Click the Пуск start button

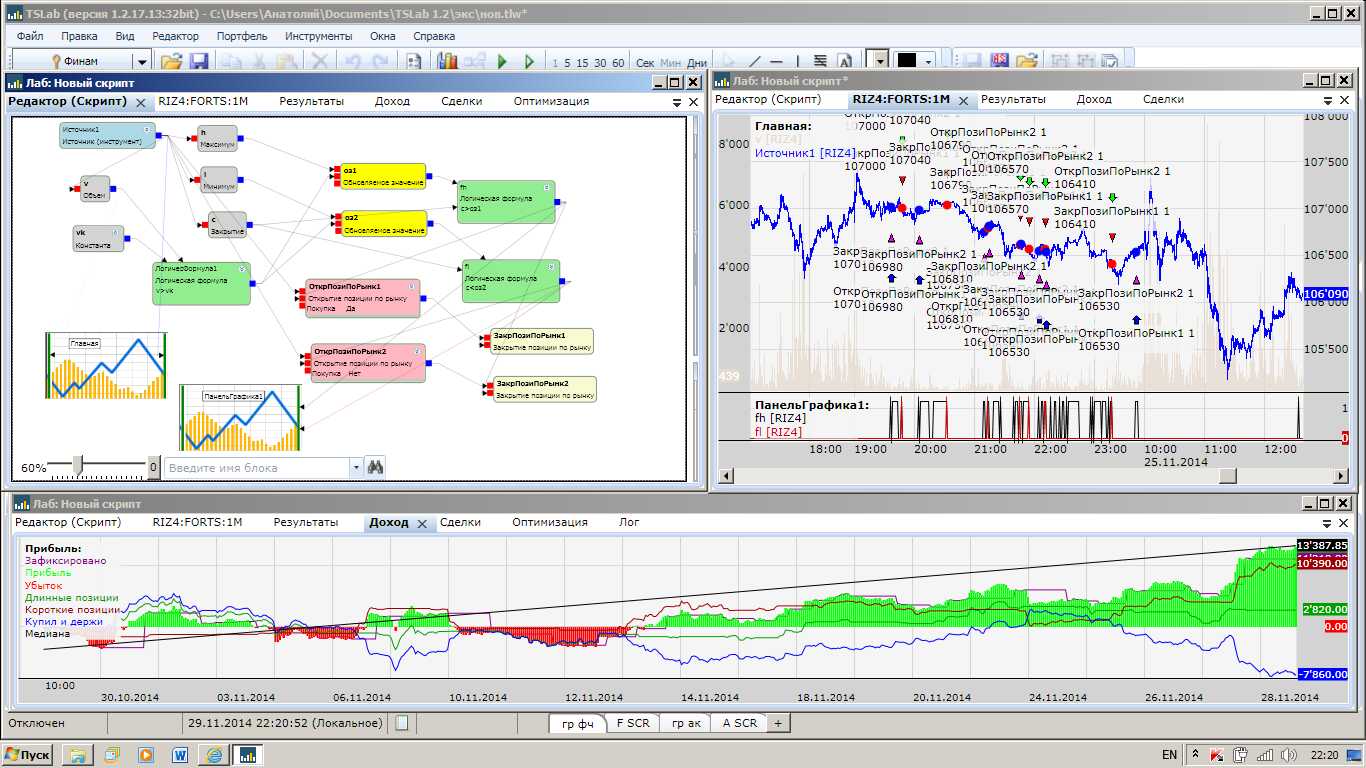(28, 754)
